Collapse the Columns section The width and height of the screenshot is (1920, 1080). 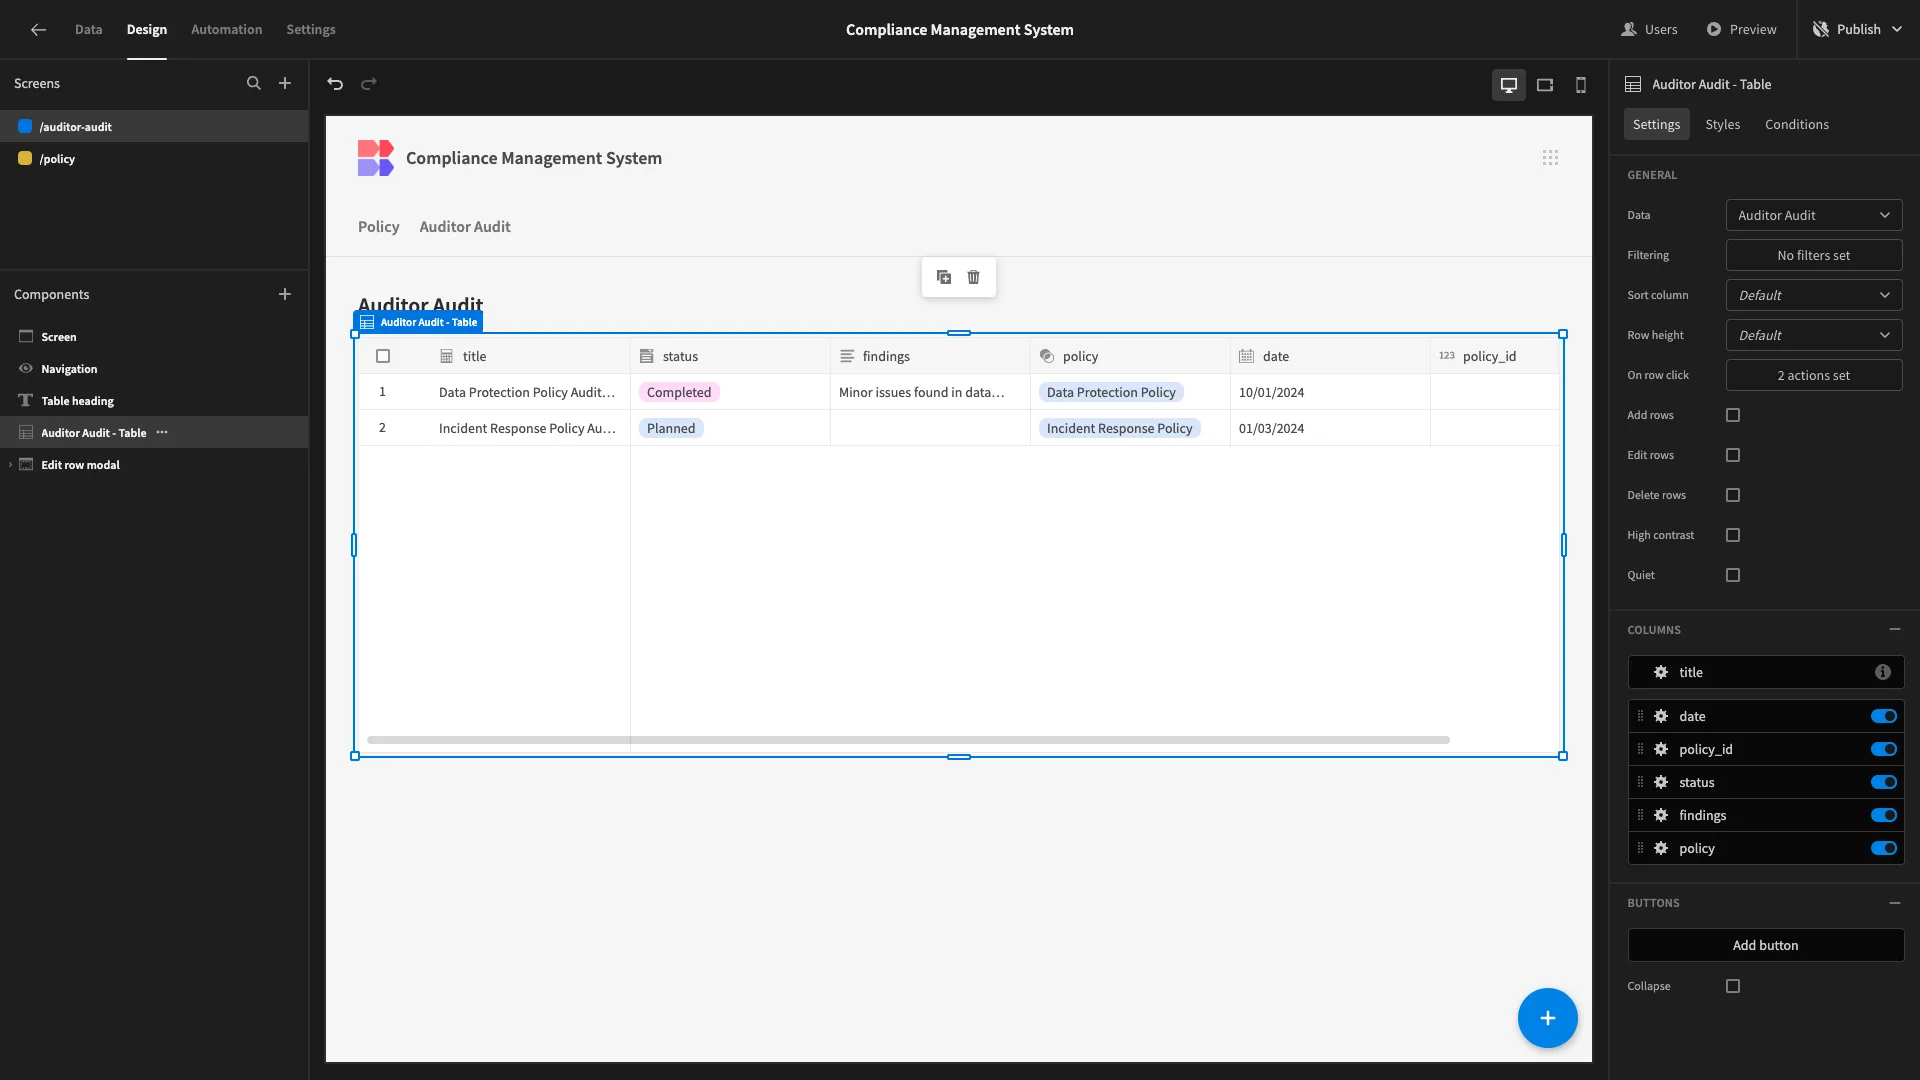(x=1895, y=629)
